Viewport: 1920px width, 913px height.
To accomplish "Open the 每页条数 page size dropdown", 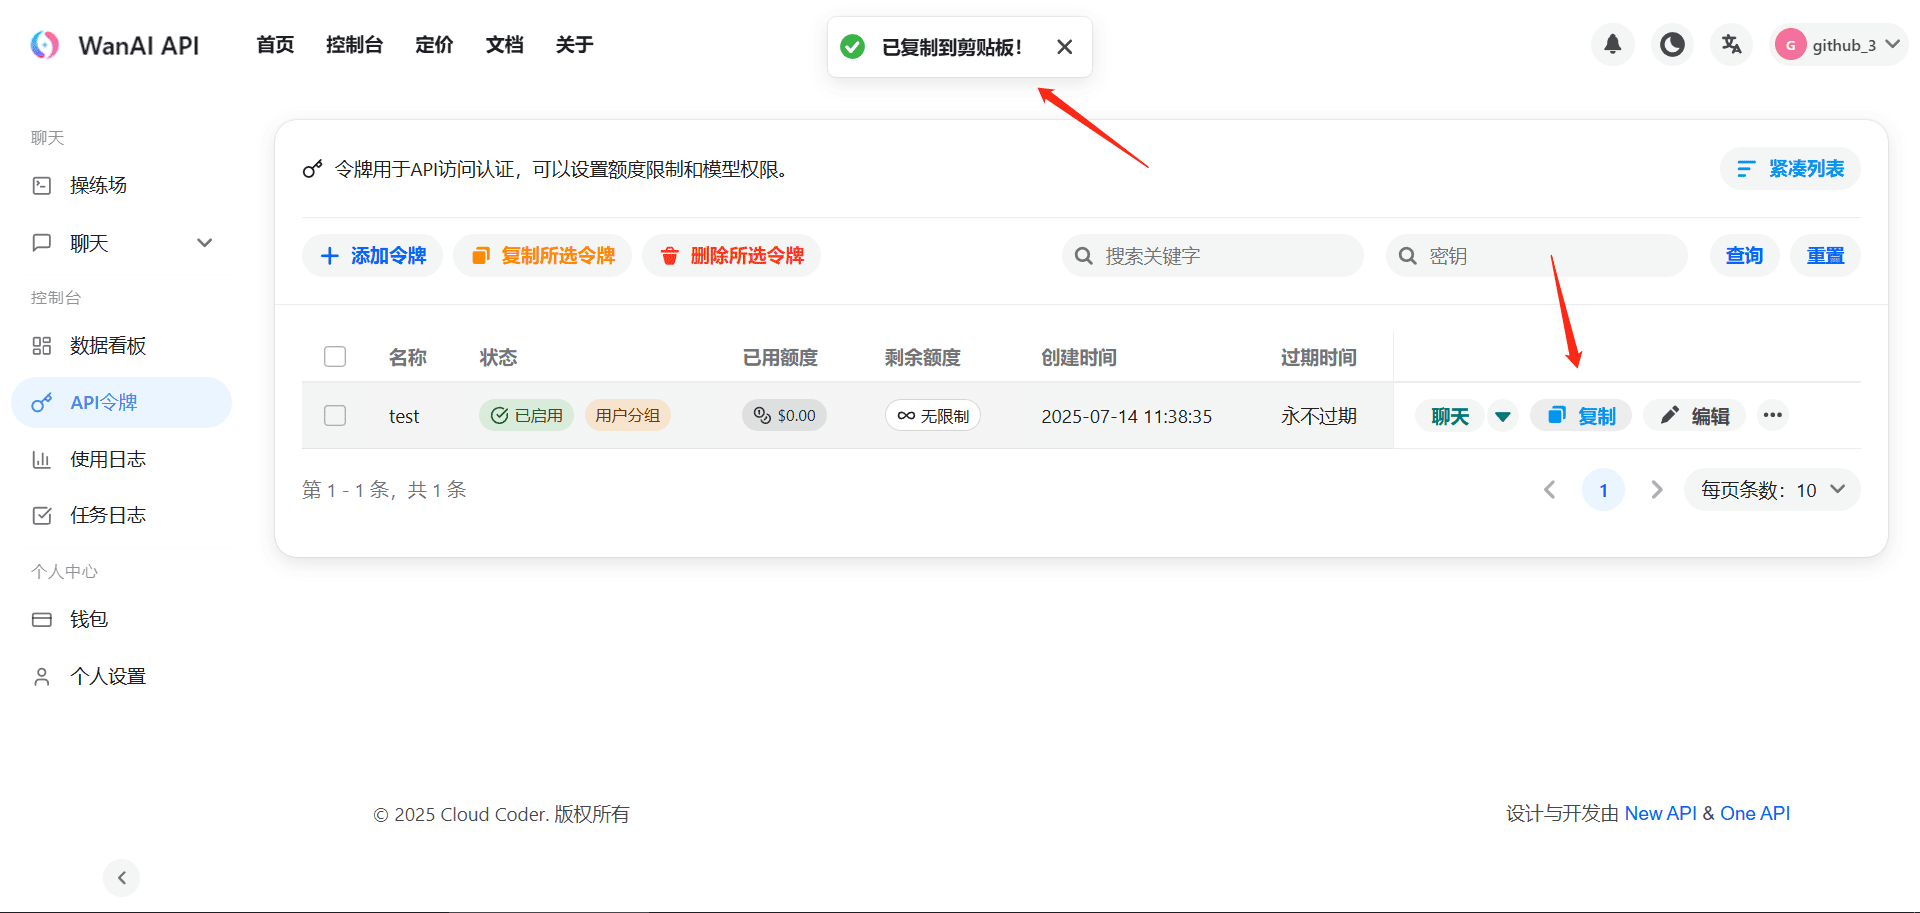I will 1771,490.
